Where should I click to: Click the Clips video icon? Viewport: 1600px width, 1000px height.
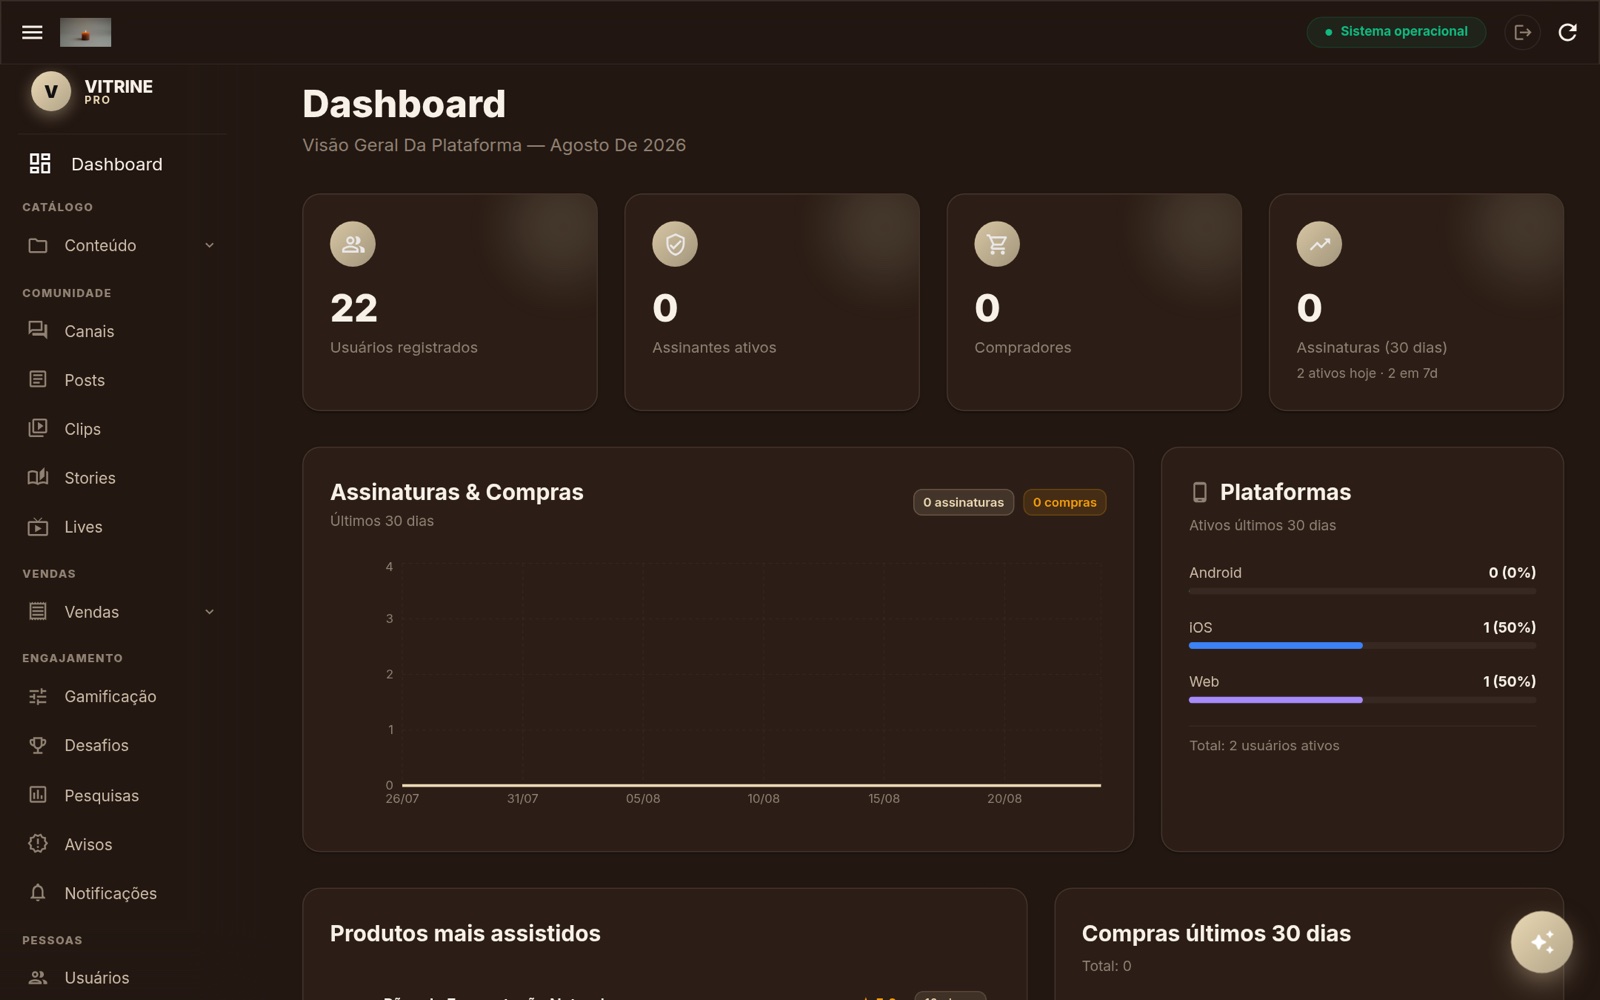pos(38,428)
